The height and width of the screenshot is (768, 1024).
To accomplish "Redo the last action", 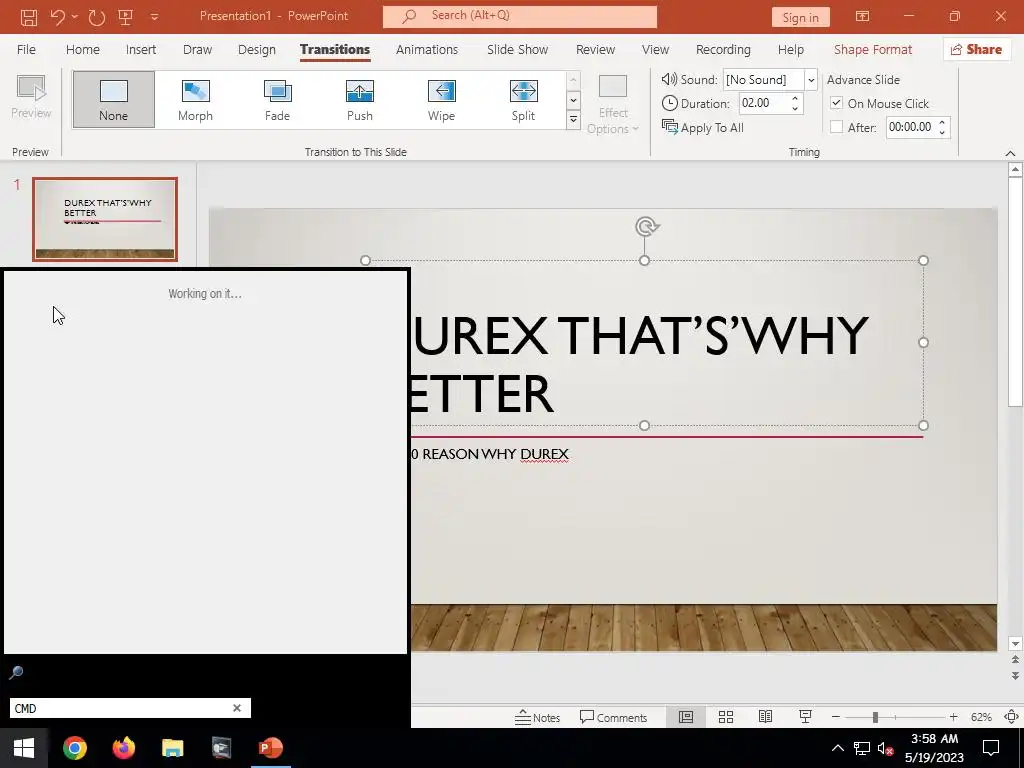I will [x=97, y=17].
